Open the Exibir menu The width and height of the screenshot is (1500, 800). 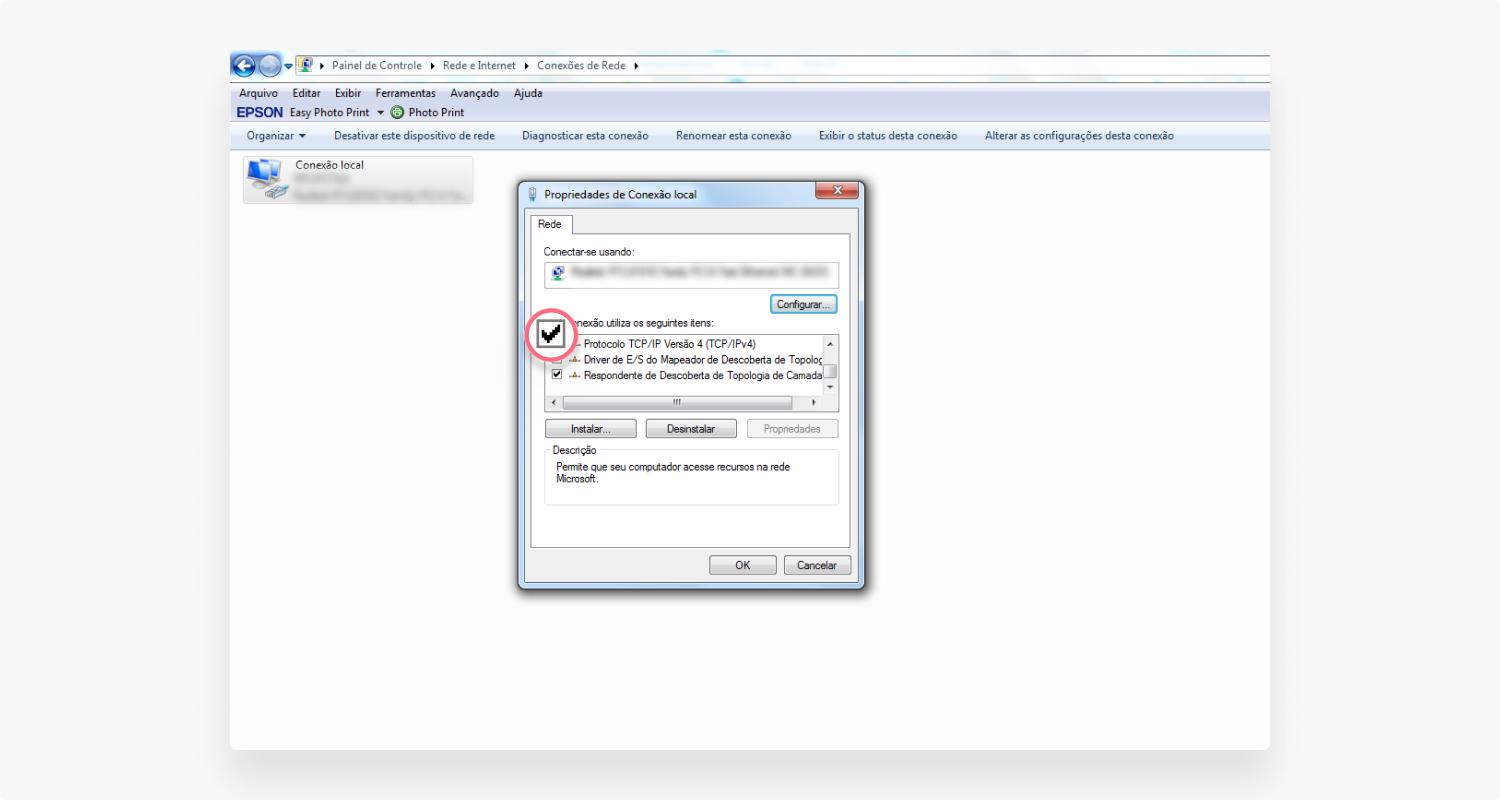[347, 93]
